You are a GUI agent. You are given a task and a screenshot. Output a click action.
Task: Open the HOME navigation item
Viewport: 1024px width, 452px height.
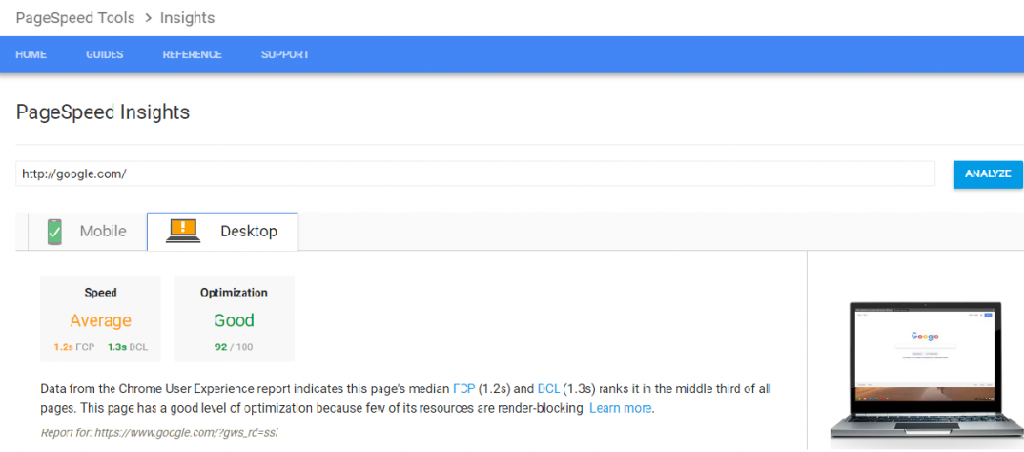(x=31, y=54)
